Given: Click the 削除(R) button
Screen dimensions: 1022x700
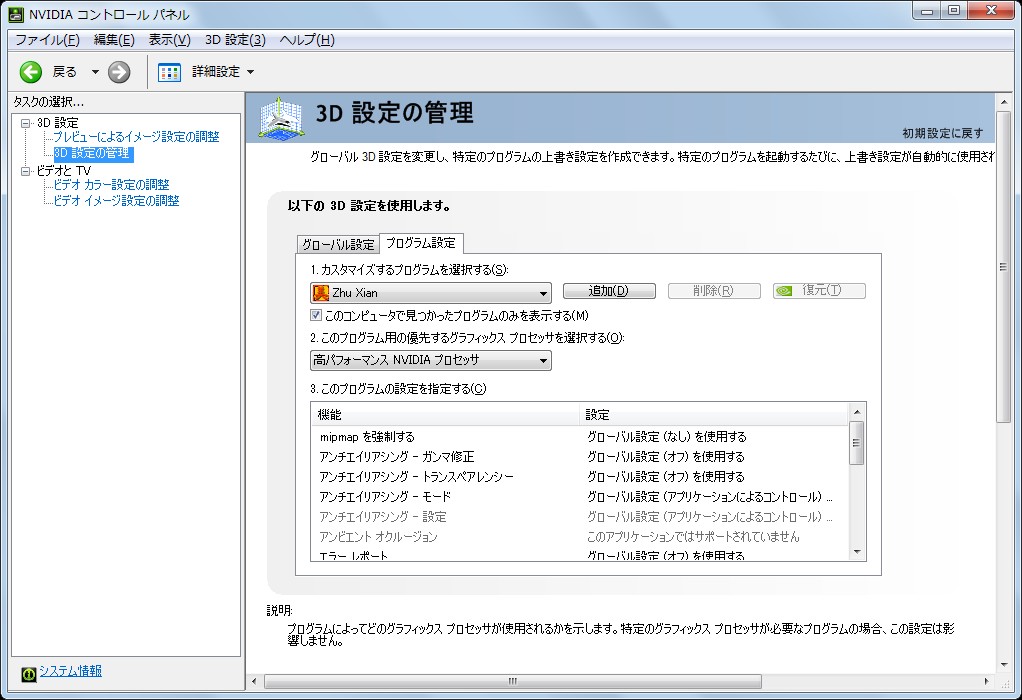Looking at the screenshot, I should [x=714, y=291].
